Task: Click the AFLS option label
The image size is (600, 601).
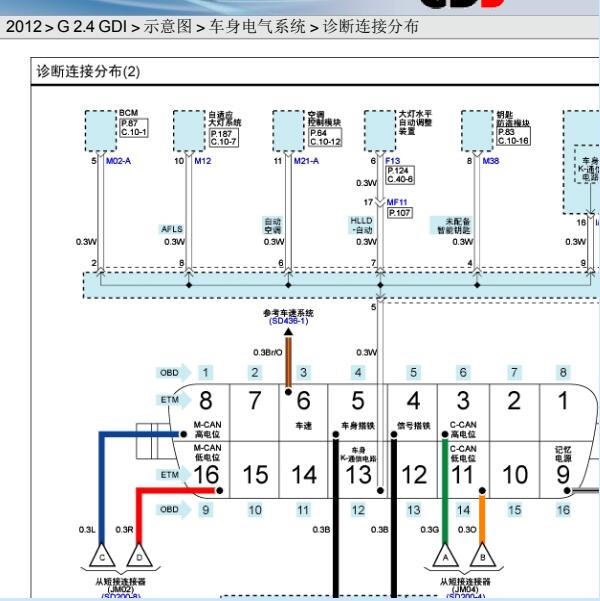Action: 172,229
